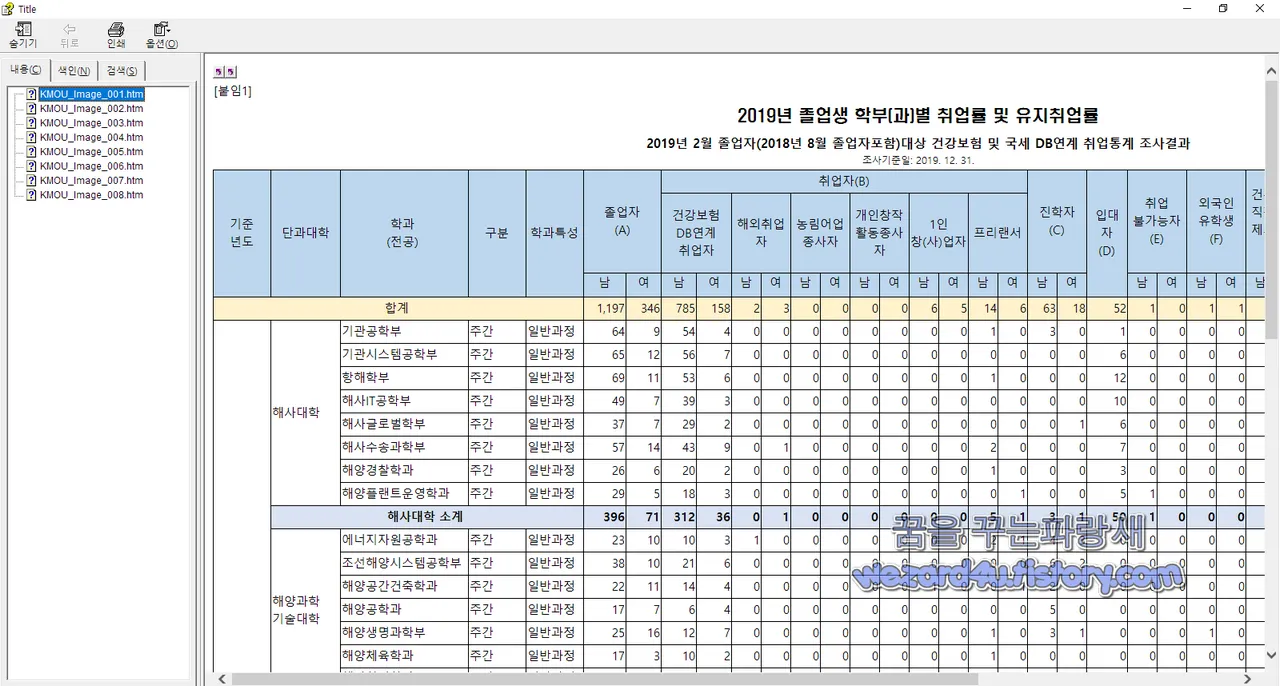Click the 단과대학 column header
The image size is (1280, 686).
(x=305, y=233)
